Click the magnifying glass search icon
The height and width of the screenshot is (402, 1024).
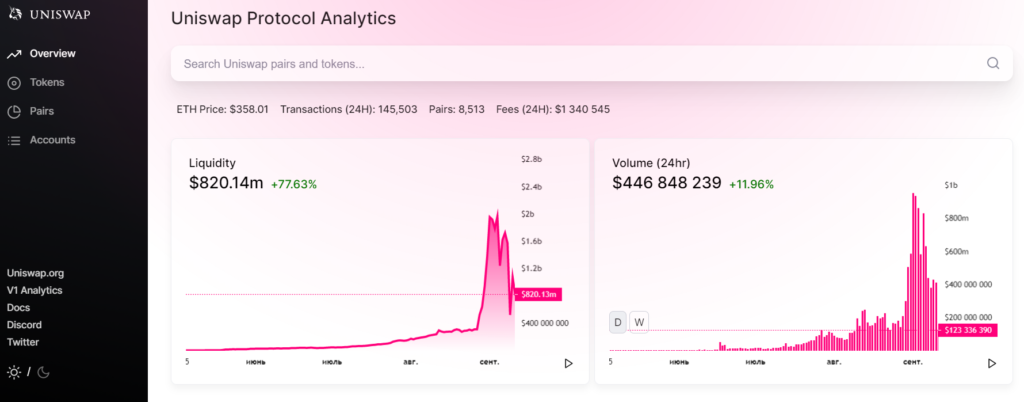(x=993, y=63)
